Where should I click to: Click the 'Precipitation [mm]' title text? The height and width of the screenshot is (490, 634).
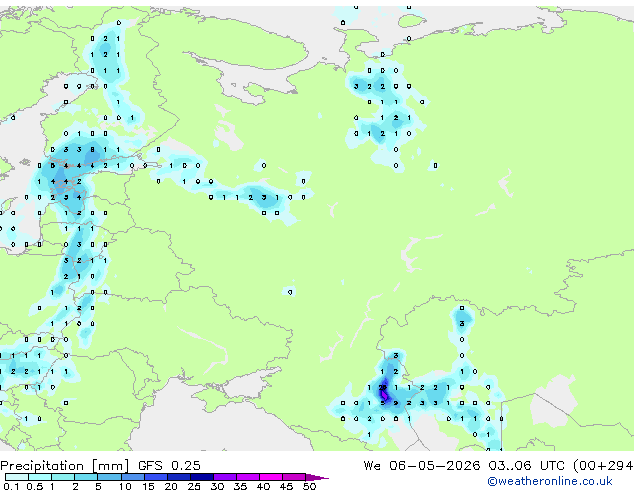point(65,466)
